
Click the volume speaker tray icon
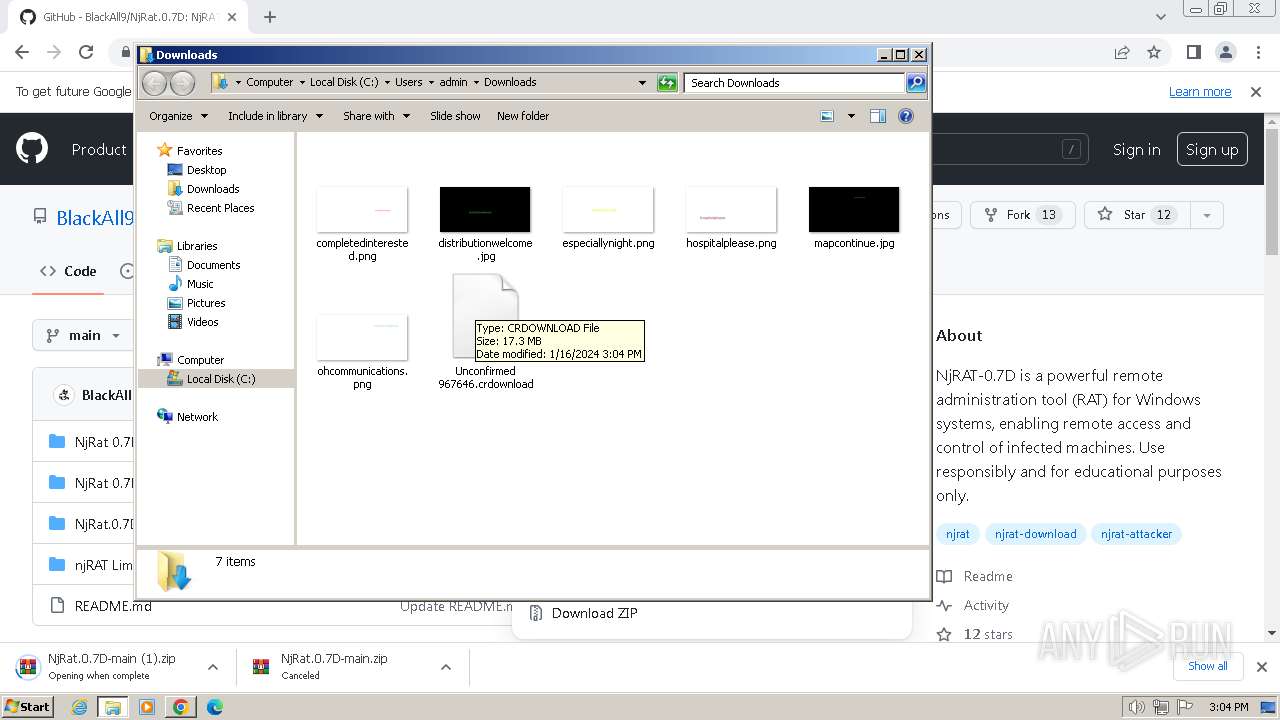(x=1137, y=707)
